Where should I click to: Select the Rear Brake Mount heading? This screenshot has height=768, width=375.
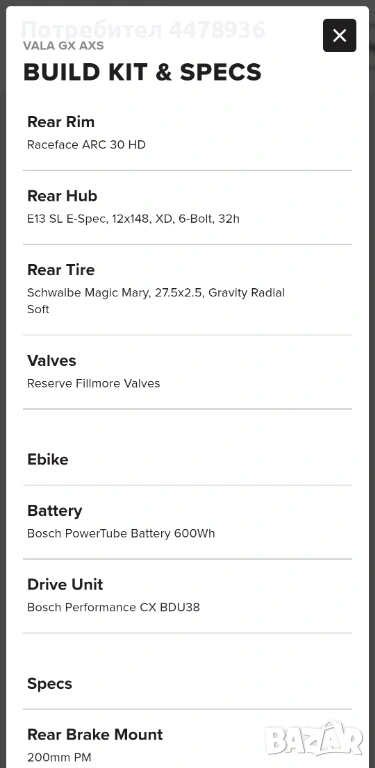point(95,735)
